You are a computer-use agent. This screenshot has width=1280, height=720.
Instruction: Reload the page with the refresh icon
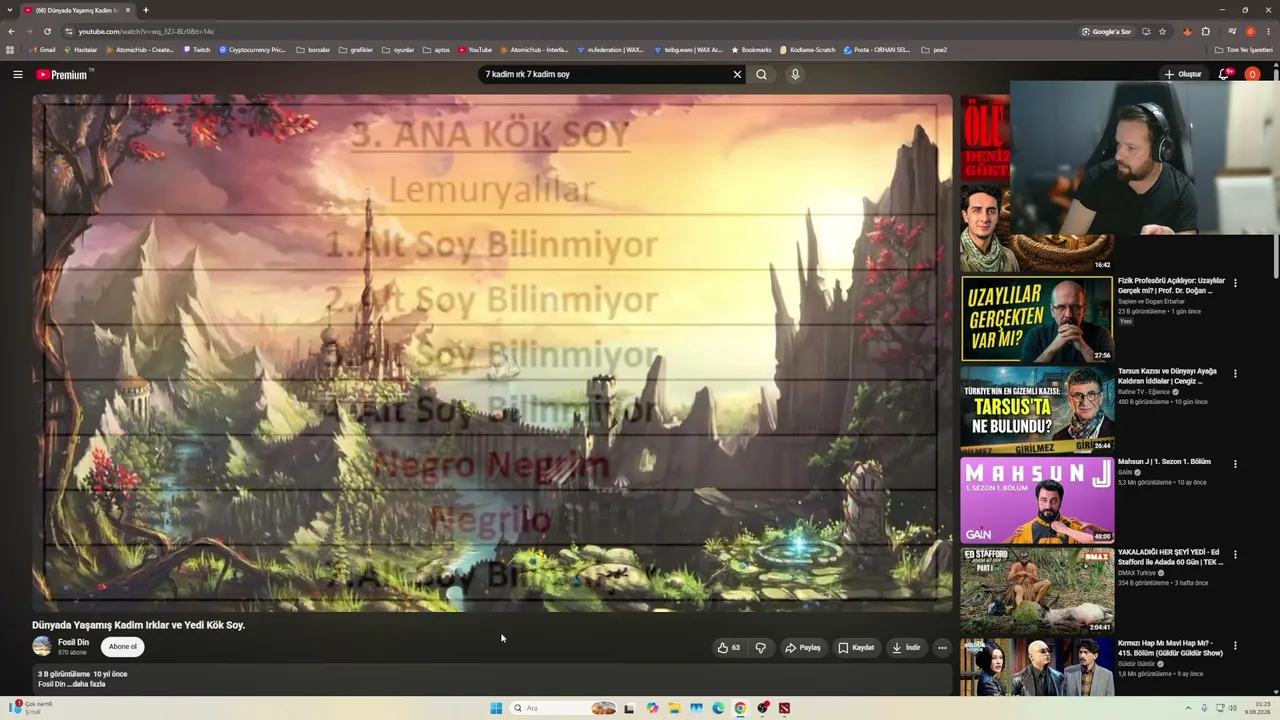pos(47,31)
